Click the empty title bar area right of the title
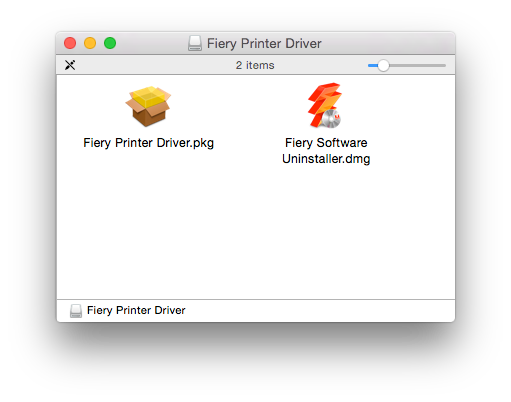511x402 pixels. point(387,43)
